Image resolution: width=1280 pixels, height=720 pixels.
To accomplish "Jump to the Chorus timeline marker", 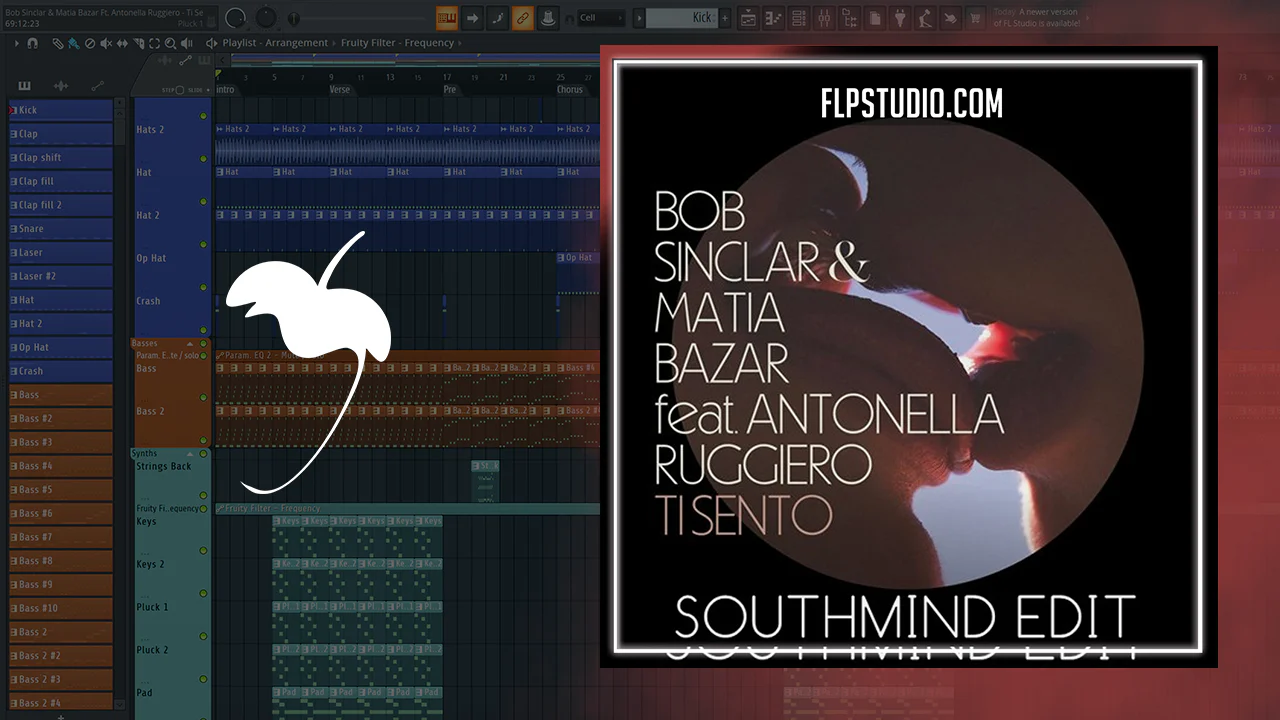I will click(570, 90).
